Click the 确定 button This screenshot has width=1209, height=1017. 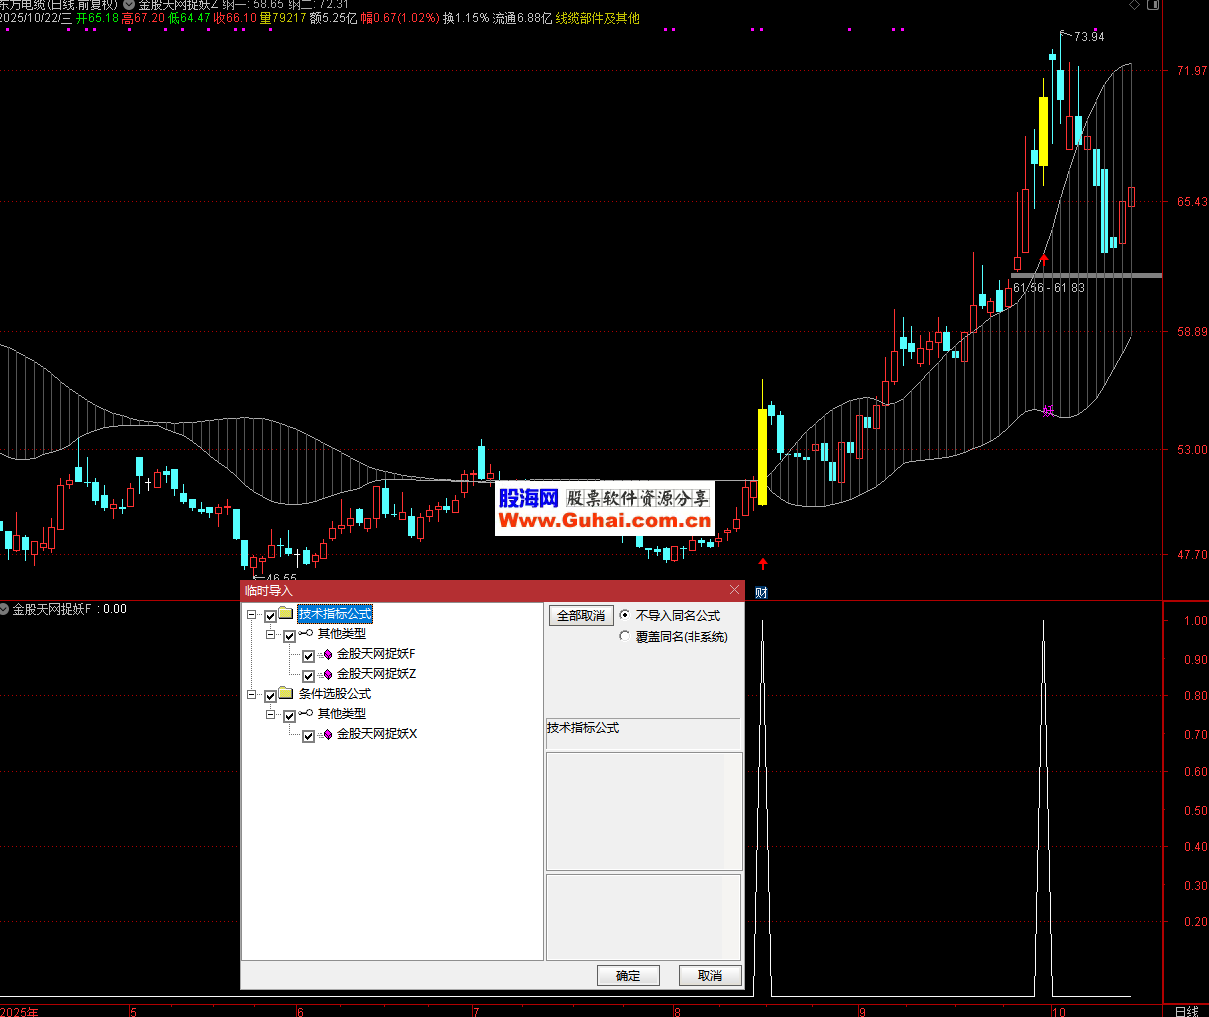tap(628, 976)
